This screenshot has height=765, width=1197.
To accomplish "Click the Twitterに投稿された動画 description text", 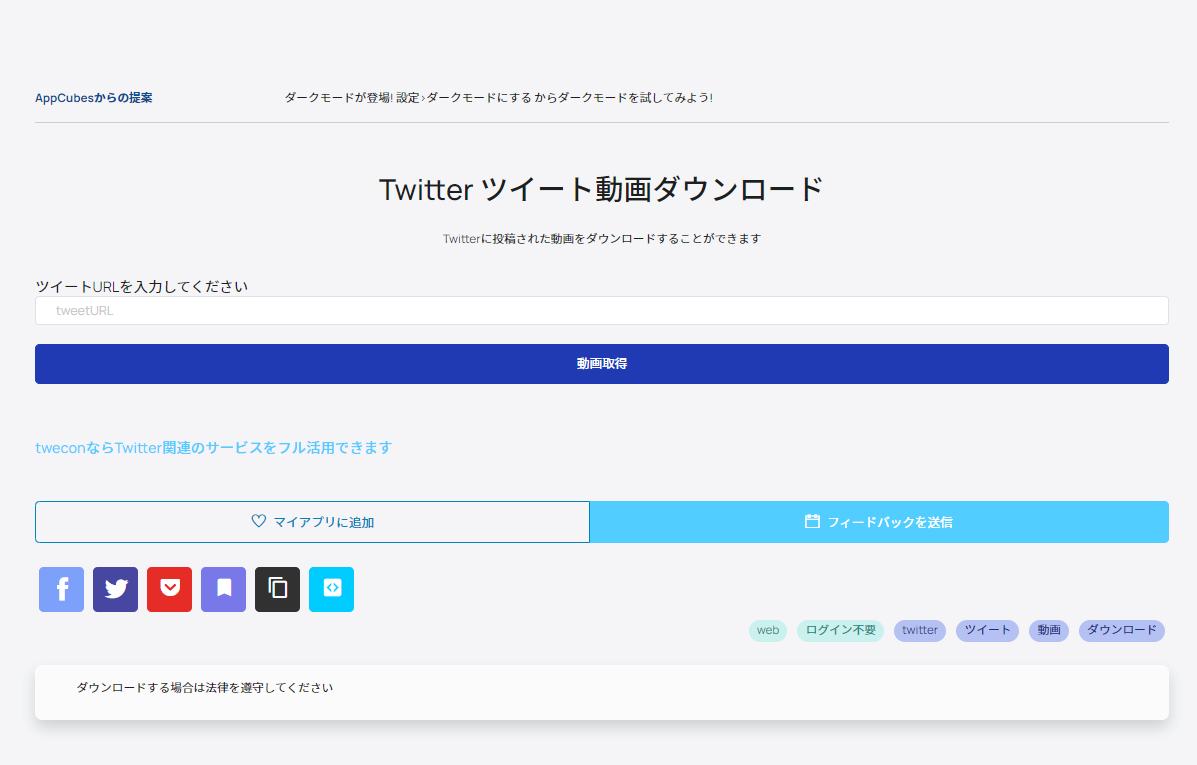I will (602, 239).
